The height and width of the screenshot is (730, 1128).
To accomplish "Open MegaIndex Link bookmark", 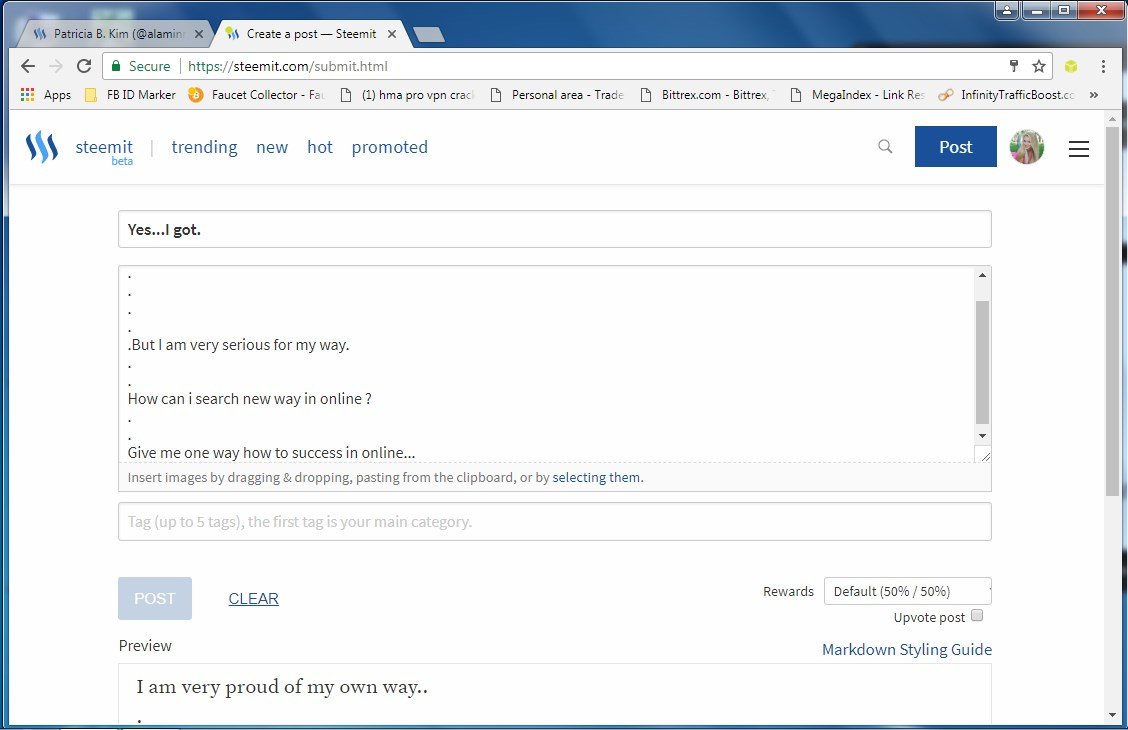I will 858,94.
